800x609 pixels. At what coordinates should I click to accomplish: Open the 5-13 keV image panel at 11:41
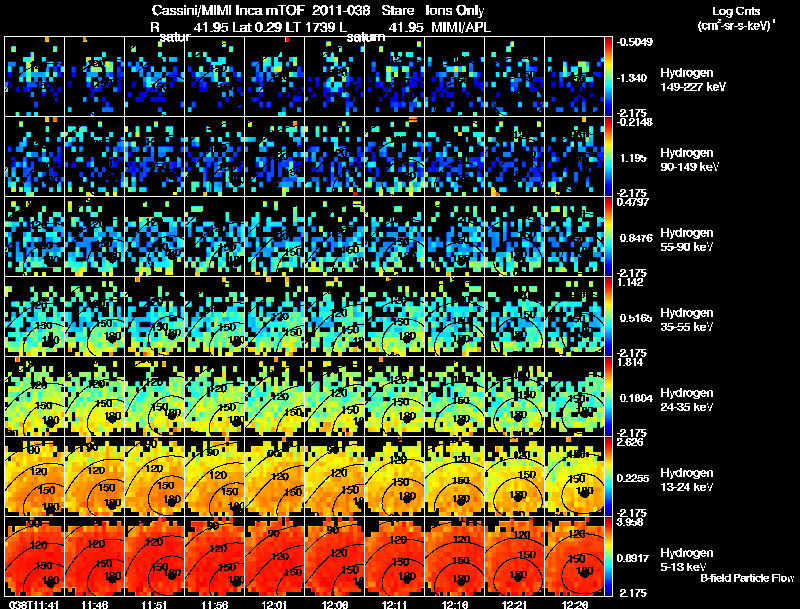35,556
